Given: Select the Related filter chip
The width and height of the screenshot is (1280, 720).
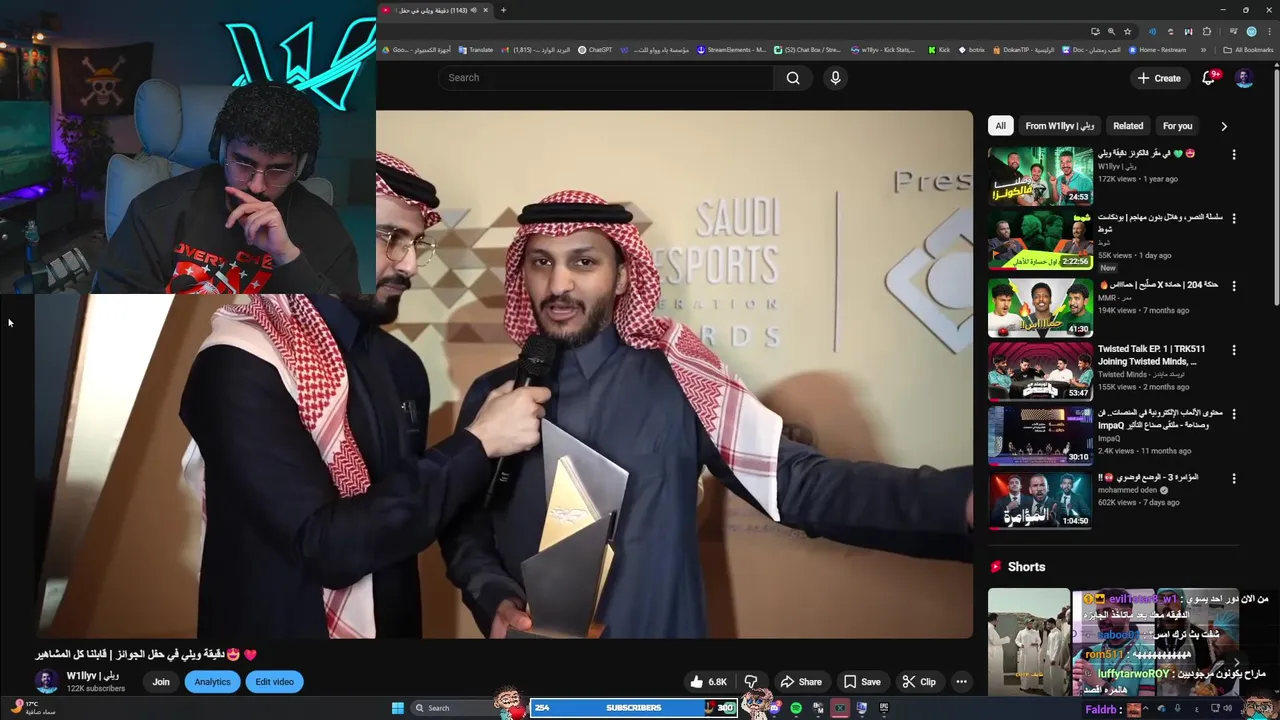Looking at the screenshot, I should (x=1128, y=126).
